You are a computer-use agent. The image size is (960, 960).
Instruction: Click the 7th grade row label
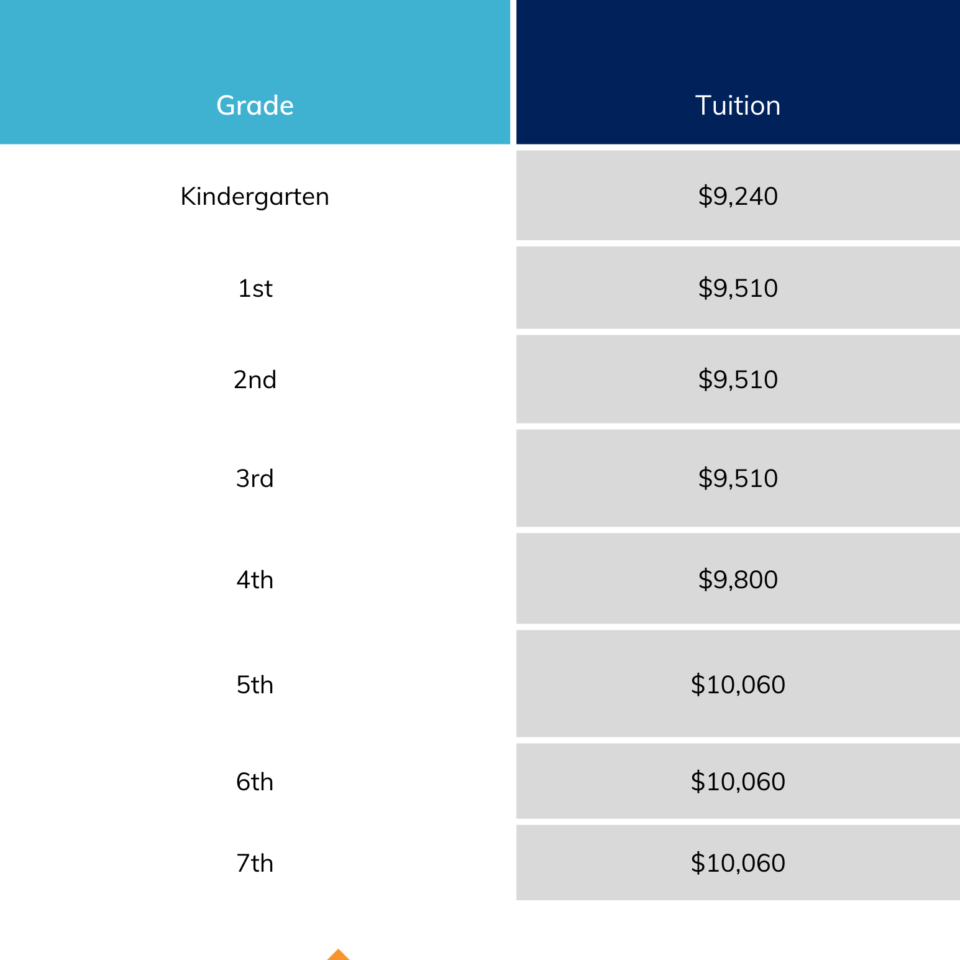click(255, 863)
